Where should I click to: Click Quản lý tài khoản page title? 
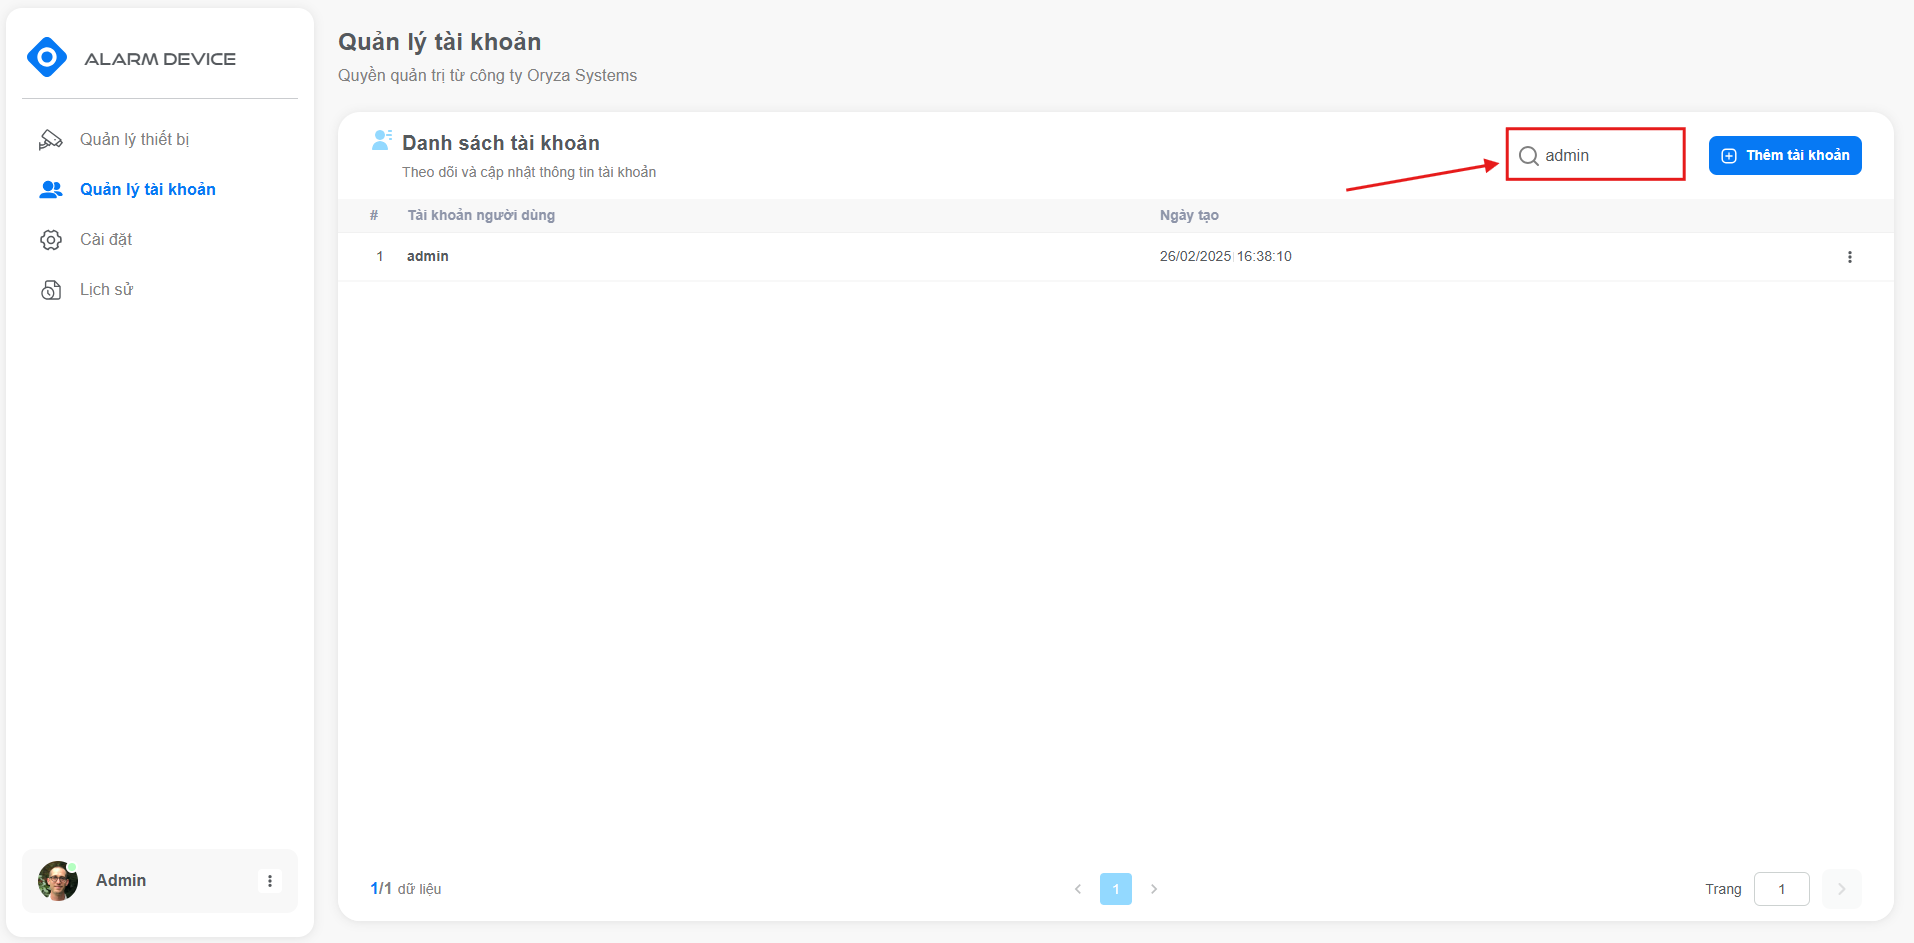click(439, 42)
